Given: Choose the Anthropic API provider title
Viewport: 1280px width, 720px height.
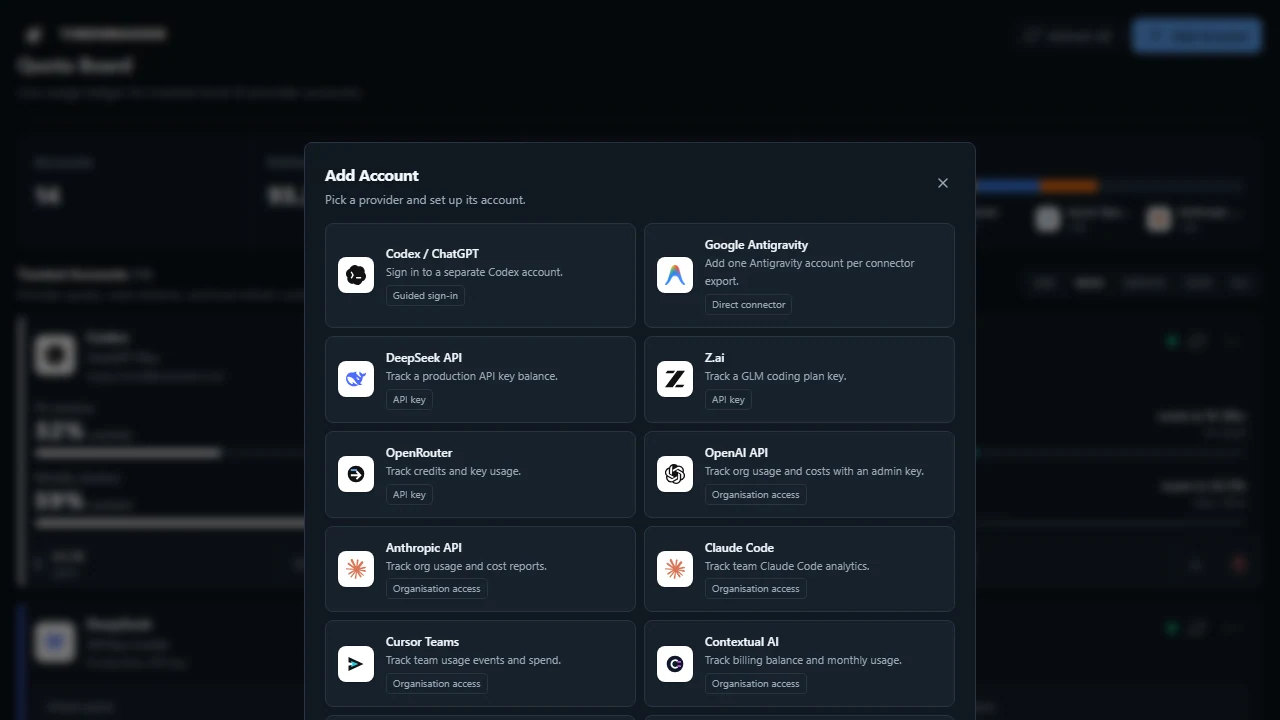Looking at the screenshot, I should pos(424,548).
